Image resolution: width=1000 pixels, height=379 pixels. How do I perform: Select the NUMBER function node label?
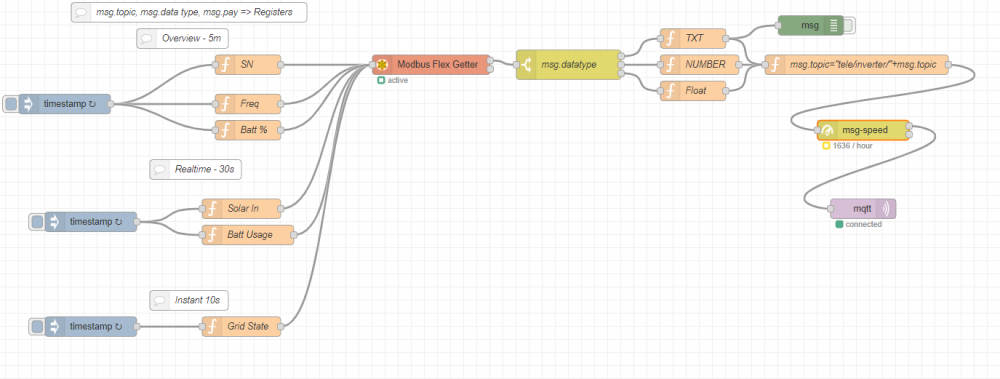pos(705,64)
